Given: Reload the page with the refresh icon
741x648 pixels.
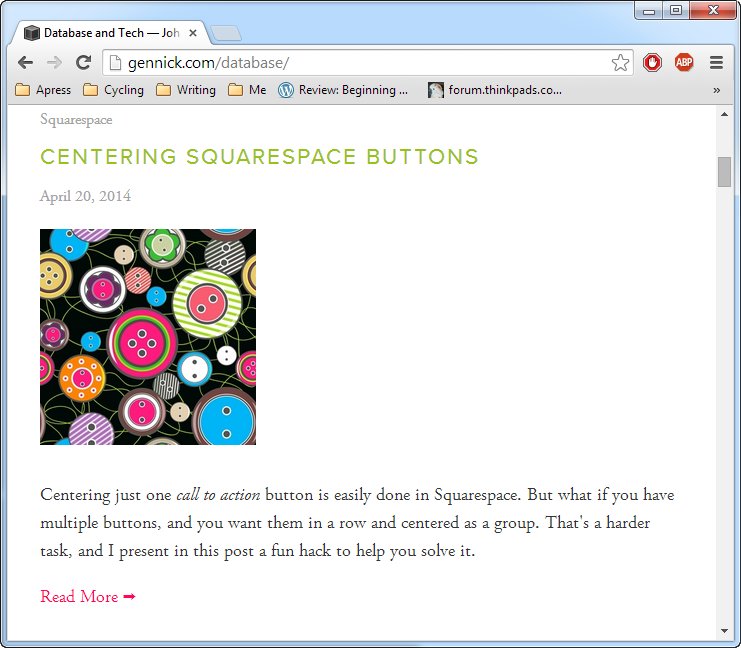Looking at the screenshot, I should [x=84, y=62].
